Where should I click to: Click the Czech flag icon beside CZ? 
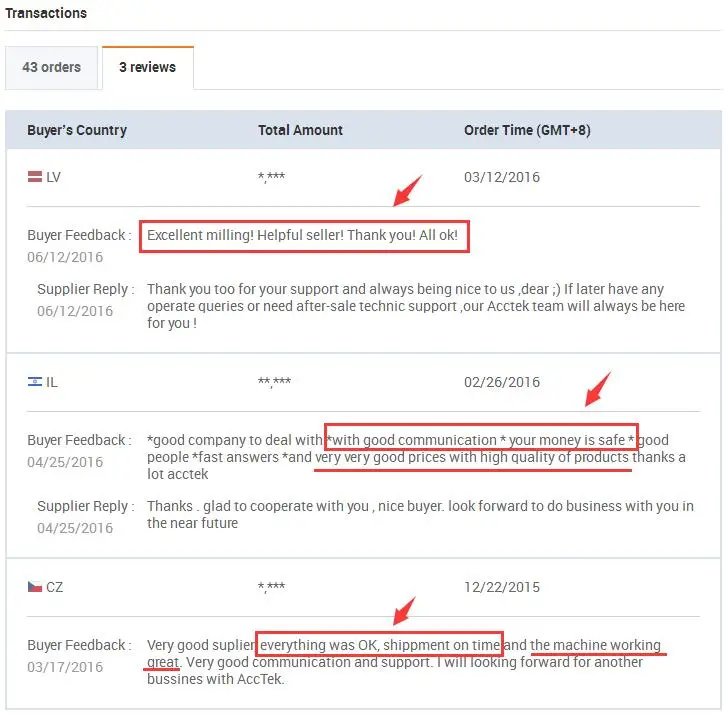coord(35,587)
